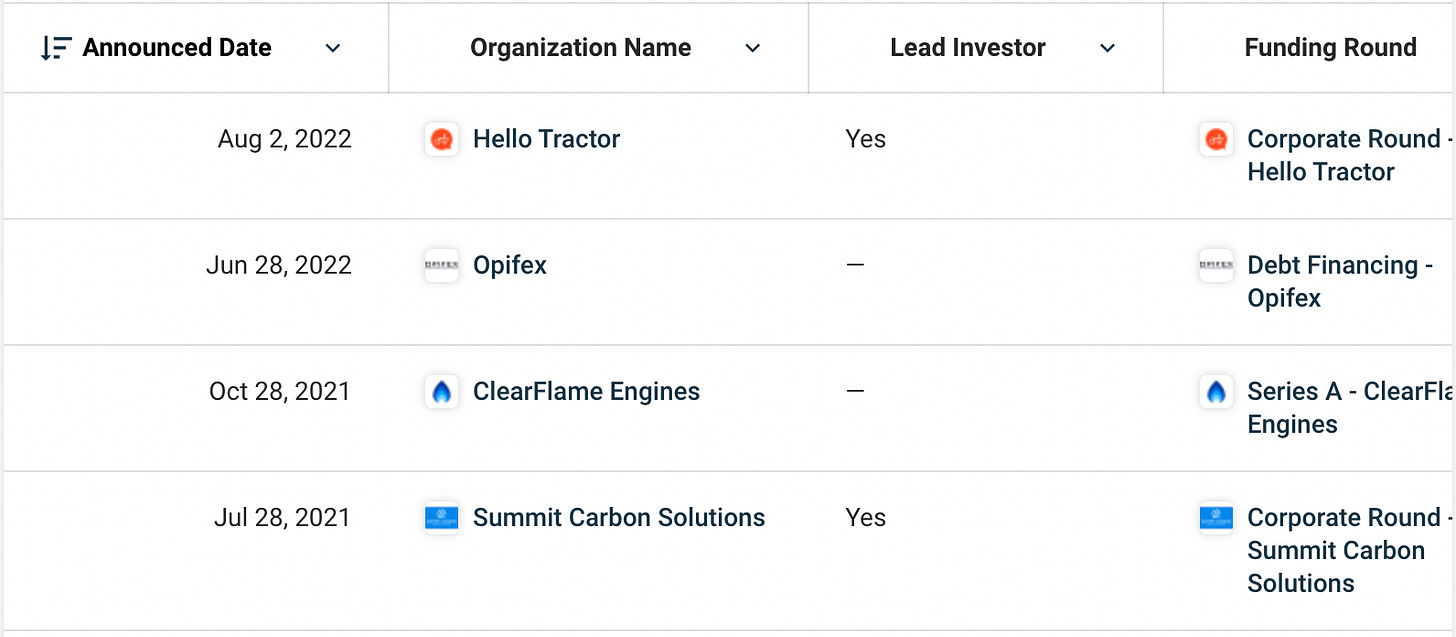
Task: Click ClearFlame flame logo in Funding Round column
Action: point(1216,392)
